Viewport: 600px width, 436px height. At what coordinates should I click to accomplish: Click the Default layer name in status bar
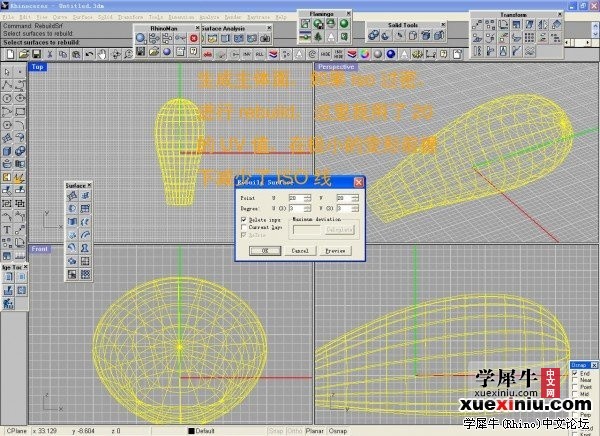point(205,431)
